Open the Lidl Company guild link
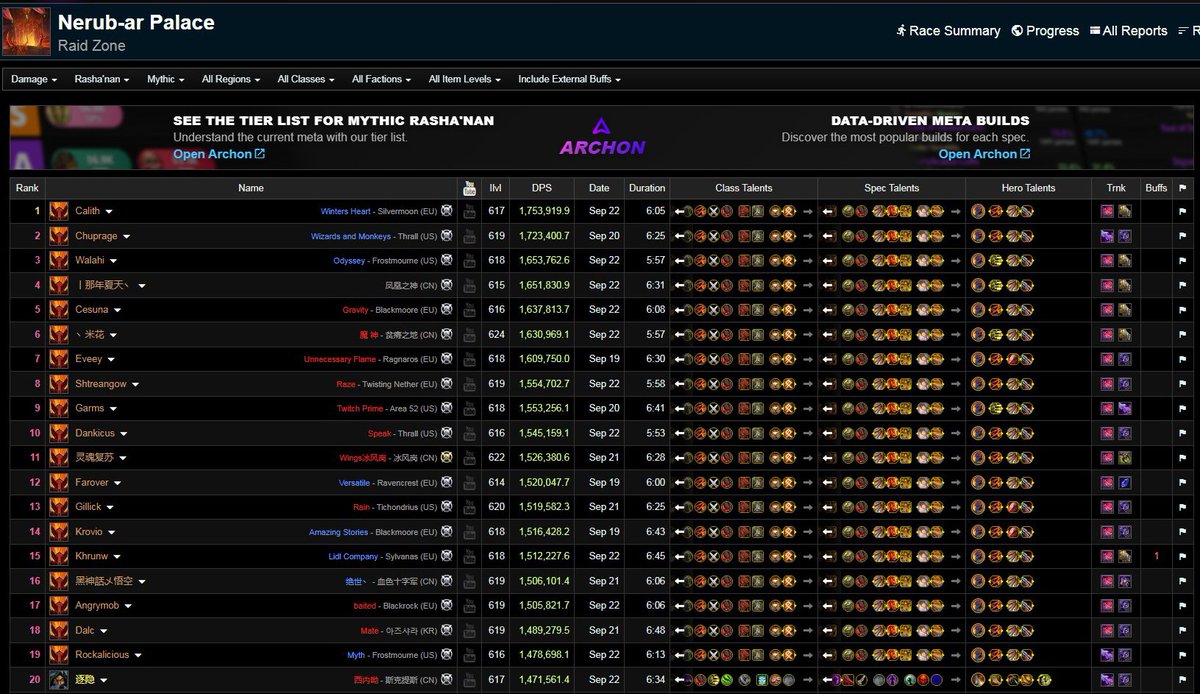Image resolution: width=1200 pixels, height=694 pixels. pos(354,556)
